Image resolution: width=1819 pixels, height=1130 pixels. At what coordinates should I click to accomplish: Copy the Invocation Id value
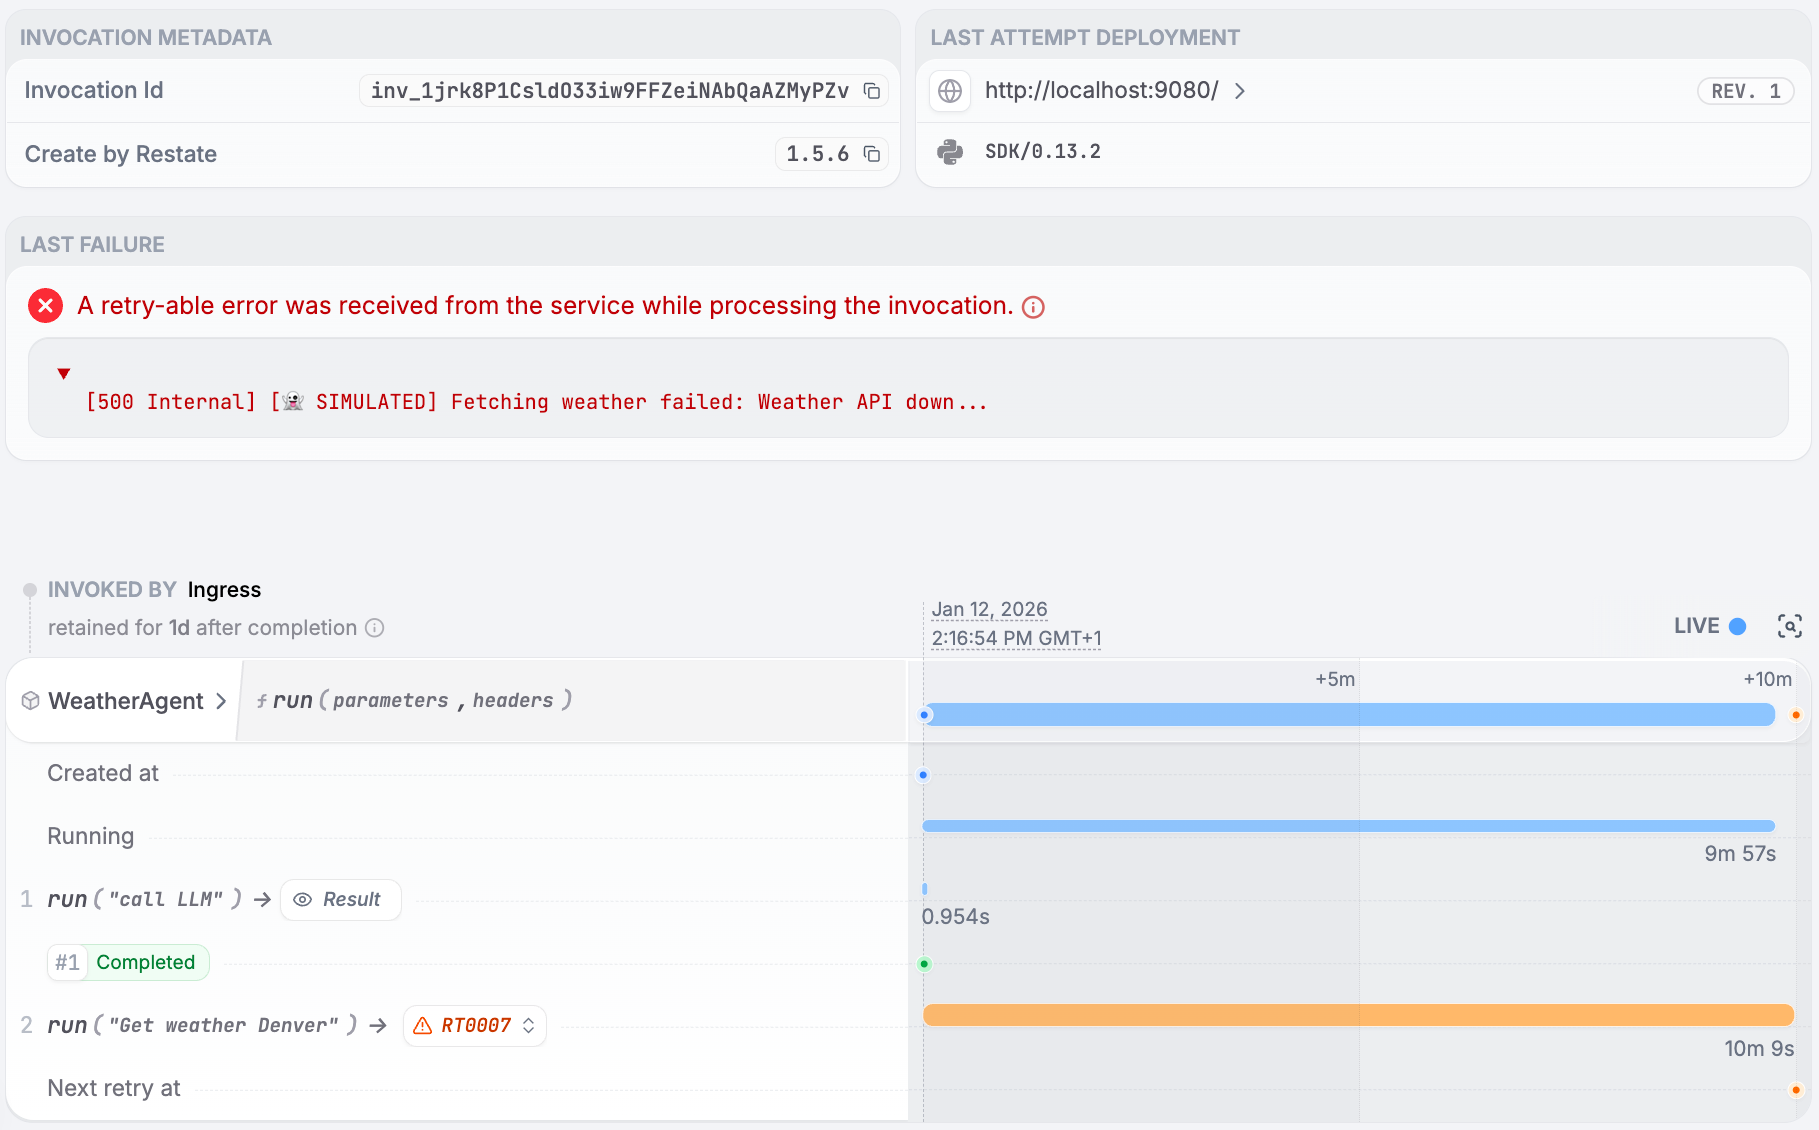[872, 91]
